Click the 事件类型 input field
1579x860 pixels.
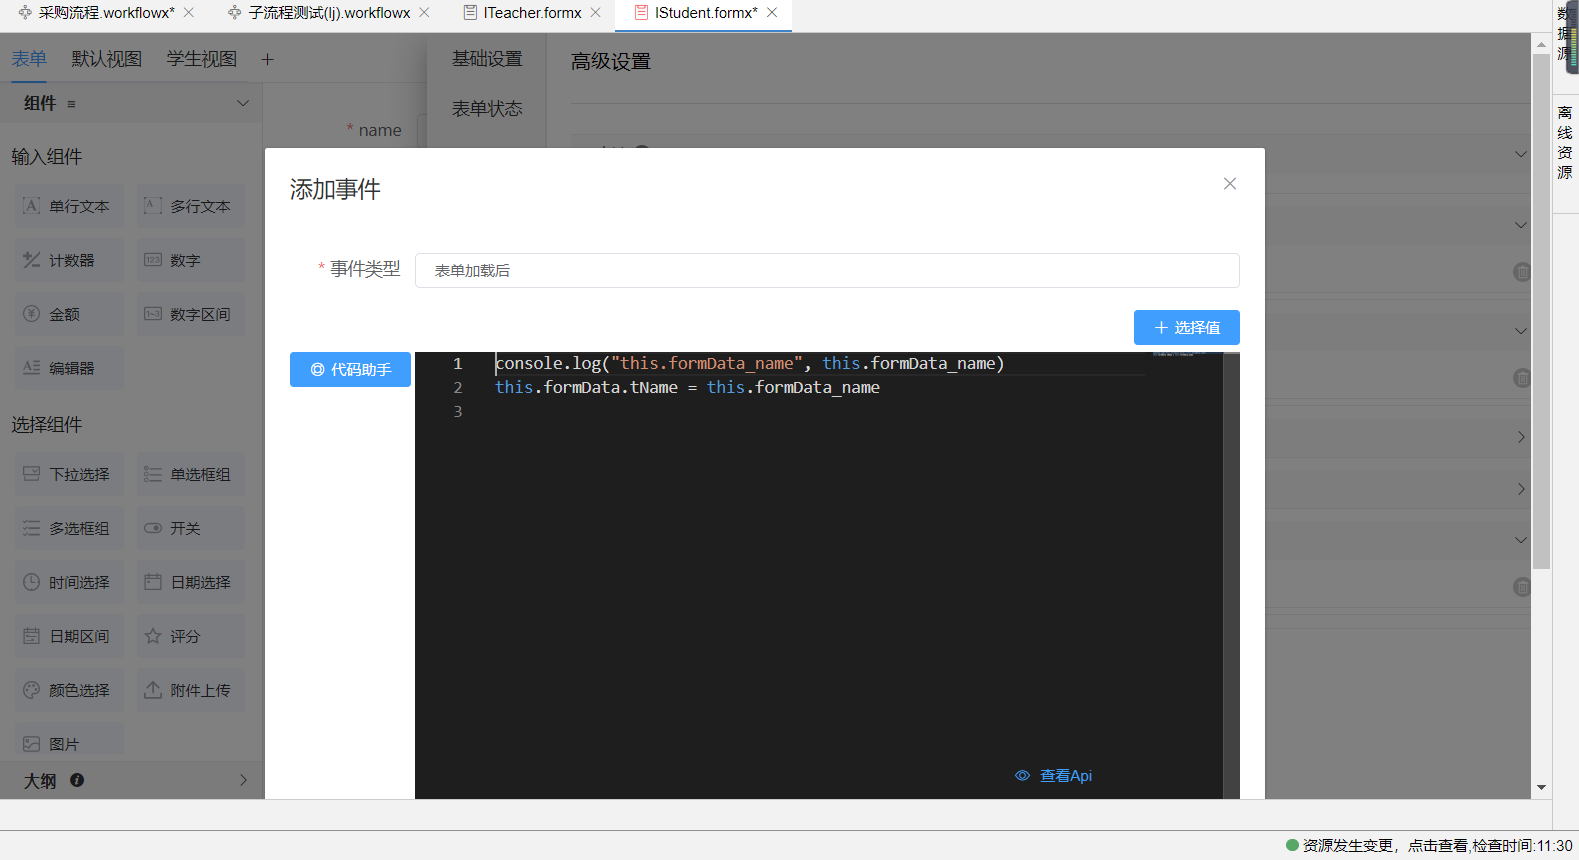point(826,271)
